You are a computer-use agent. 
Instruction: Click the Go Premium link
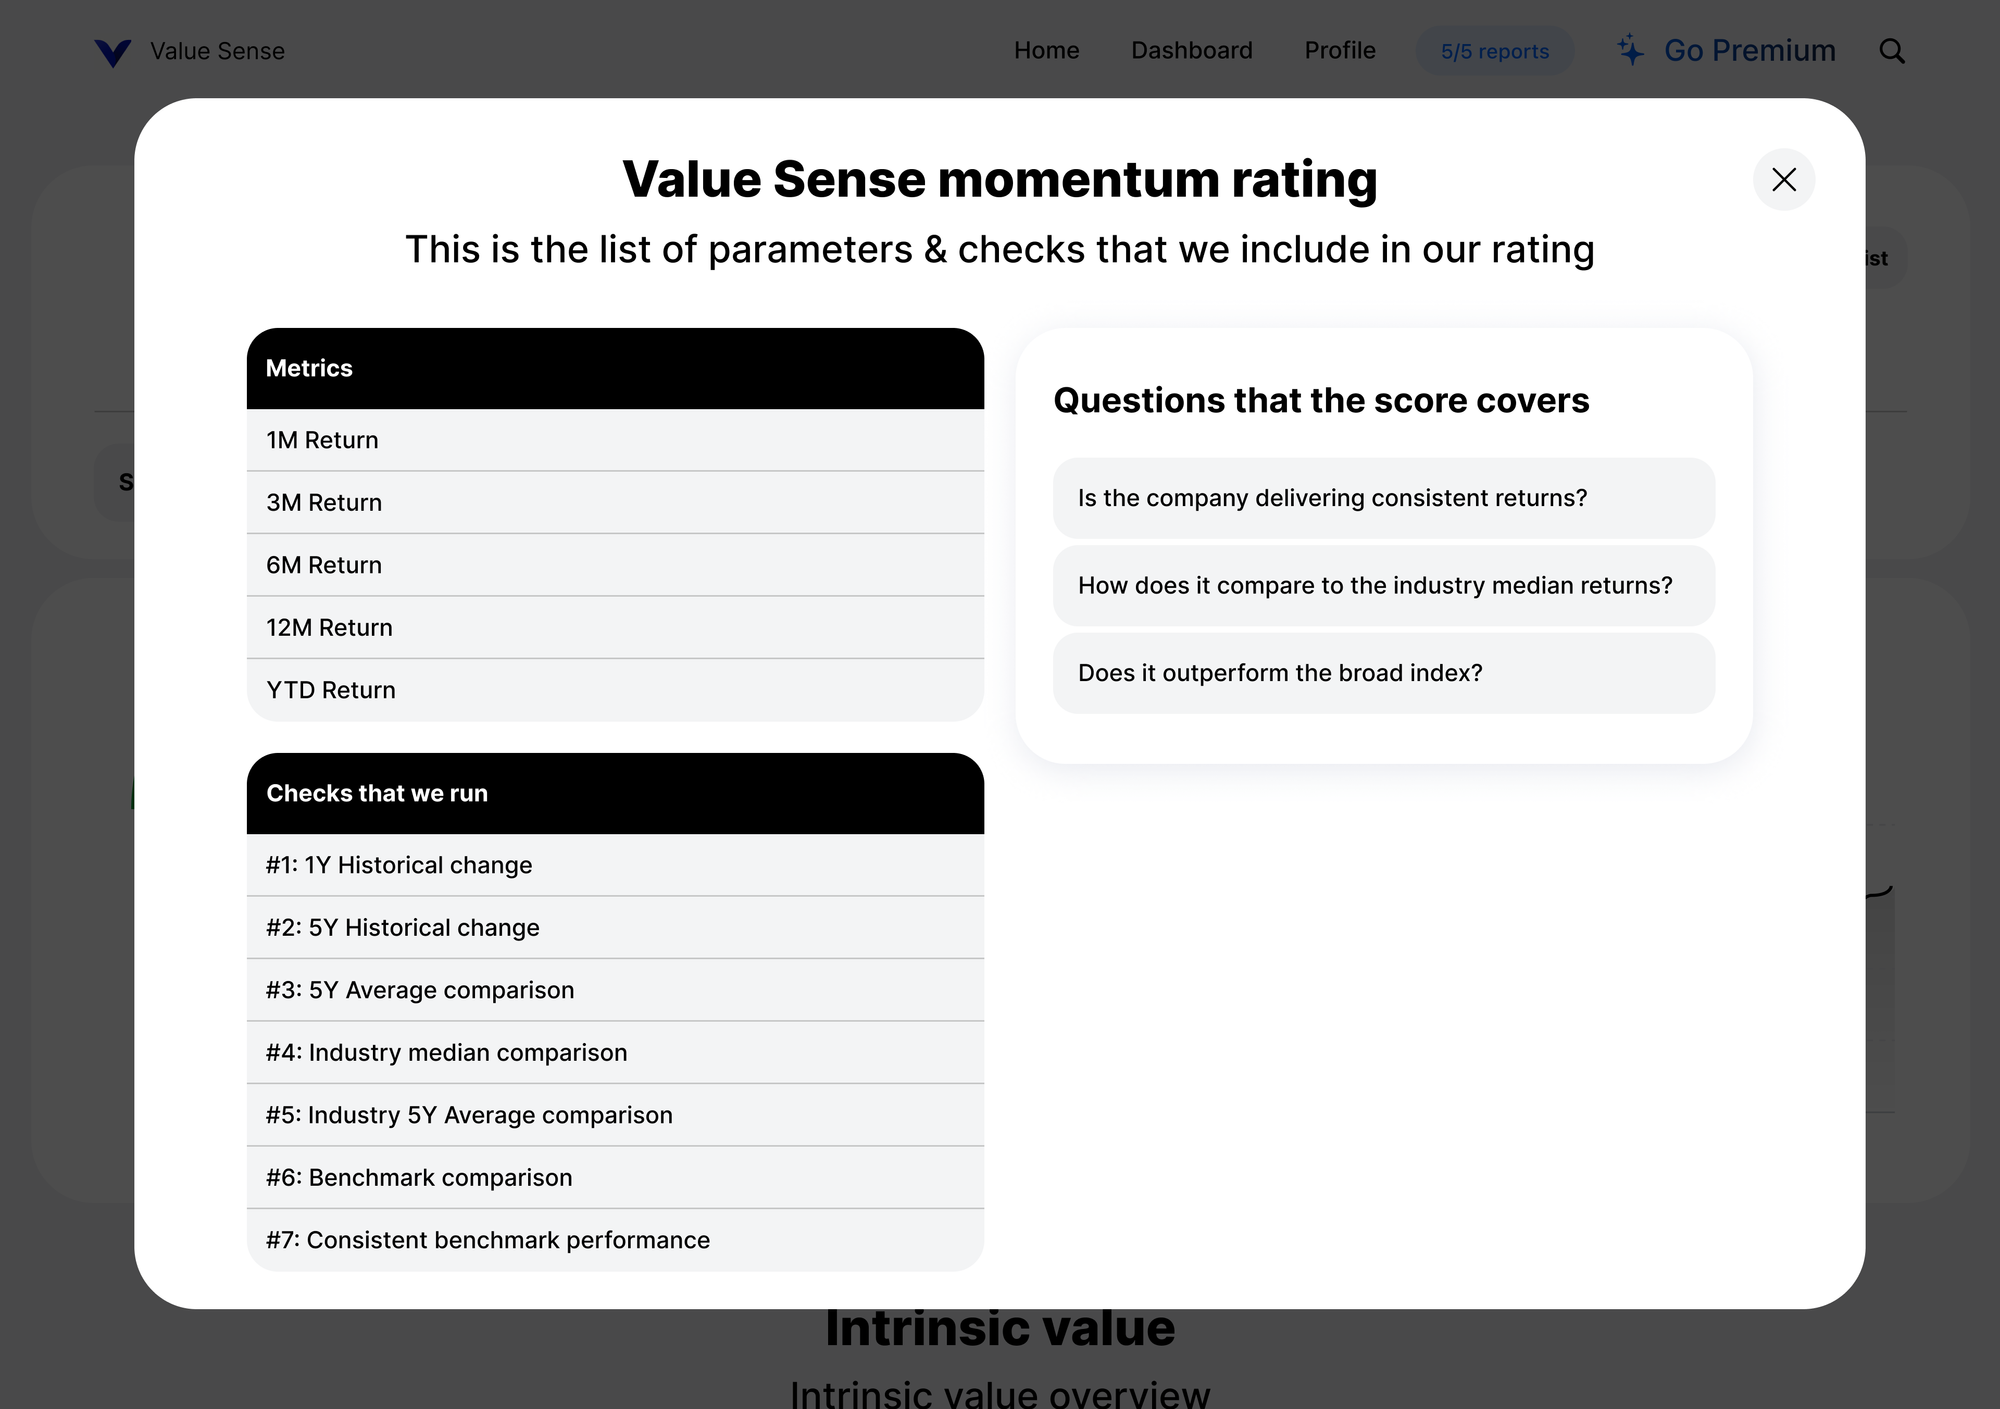[1749, 50]
